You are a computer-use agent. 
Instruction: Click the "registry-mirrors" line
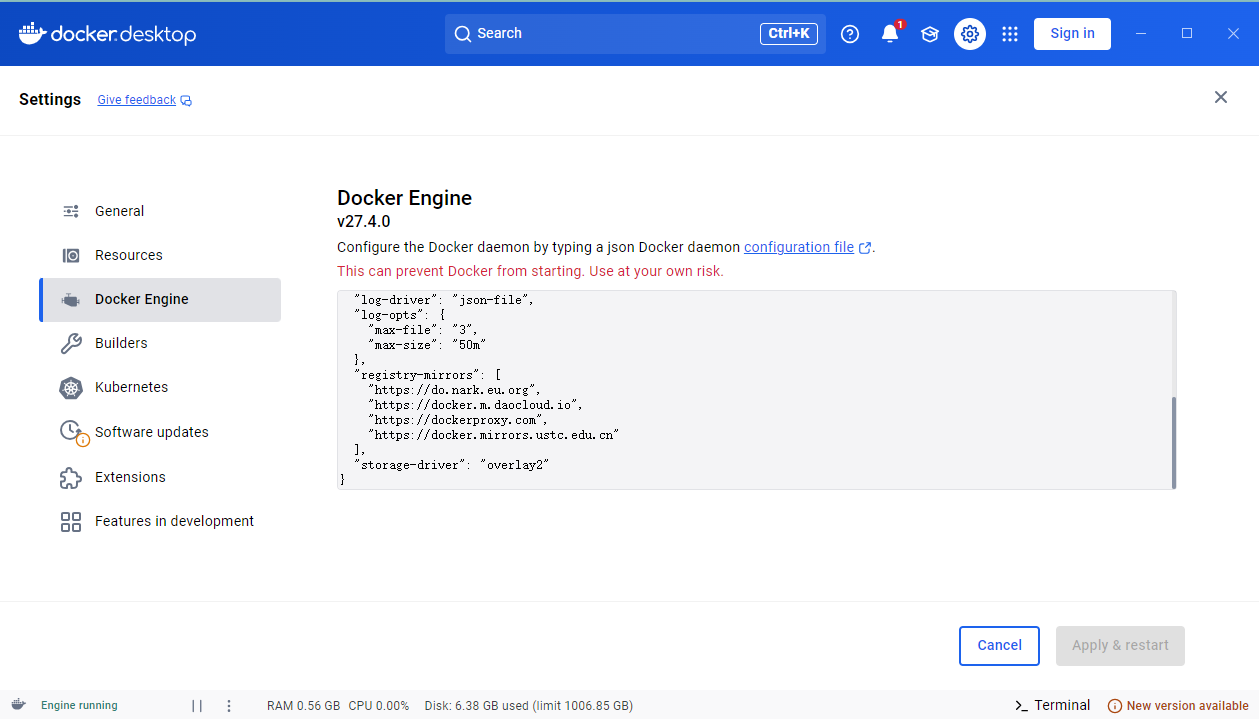click(428, 375)
